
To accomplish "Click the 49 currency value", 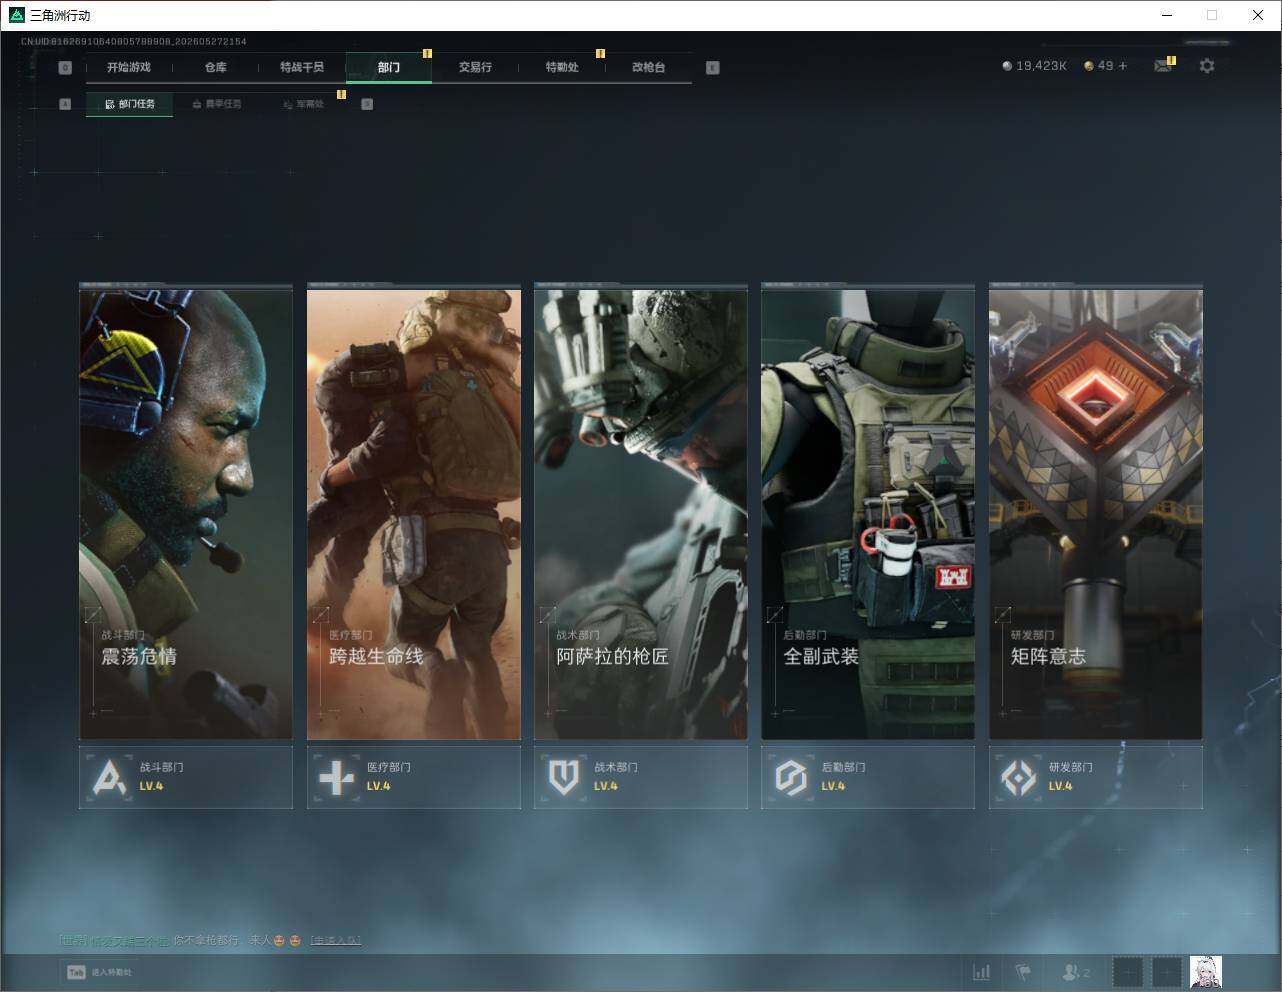I will click(x=1105, y=66).
